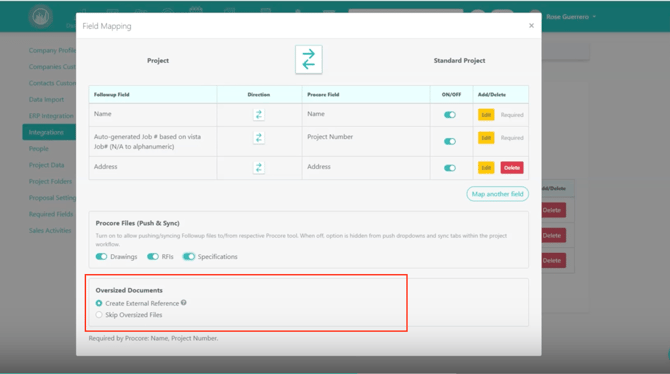This screenshot has height=374, width=670.
Task: Open Rose Guerrero user dropdown
Action: [571, 17]
